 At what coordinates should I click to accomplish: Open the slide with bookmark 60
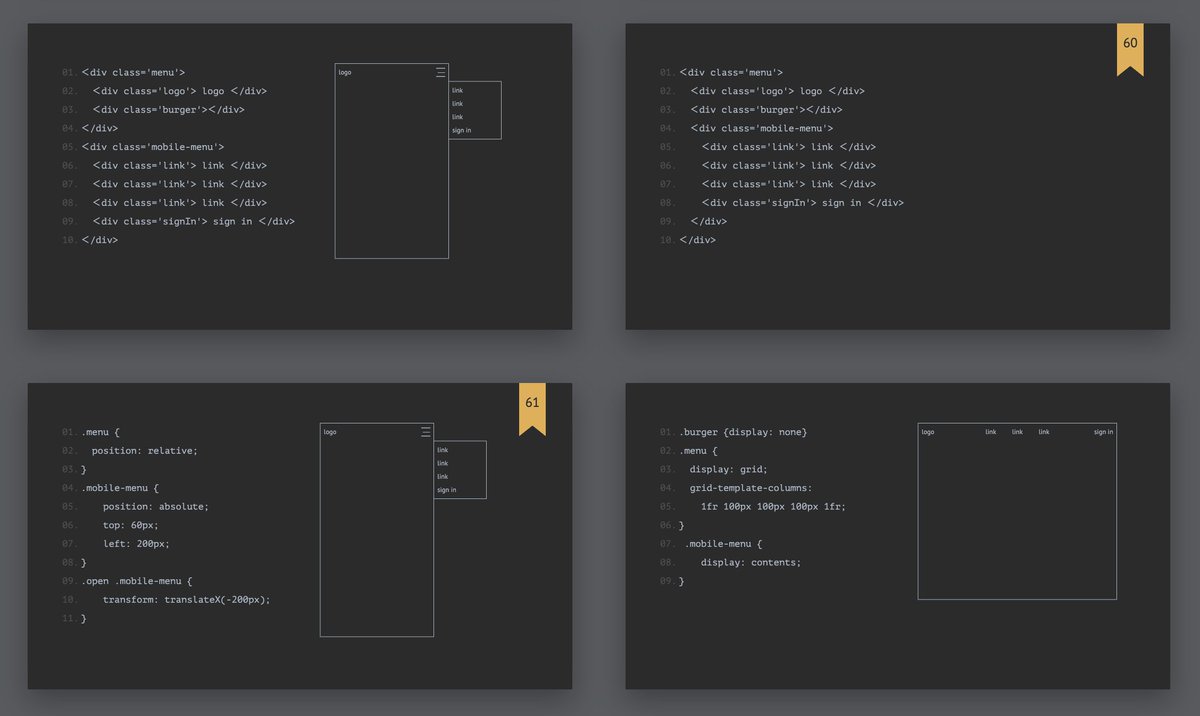click(898, 177)
